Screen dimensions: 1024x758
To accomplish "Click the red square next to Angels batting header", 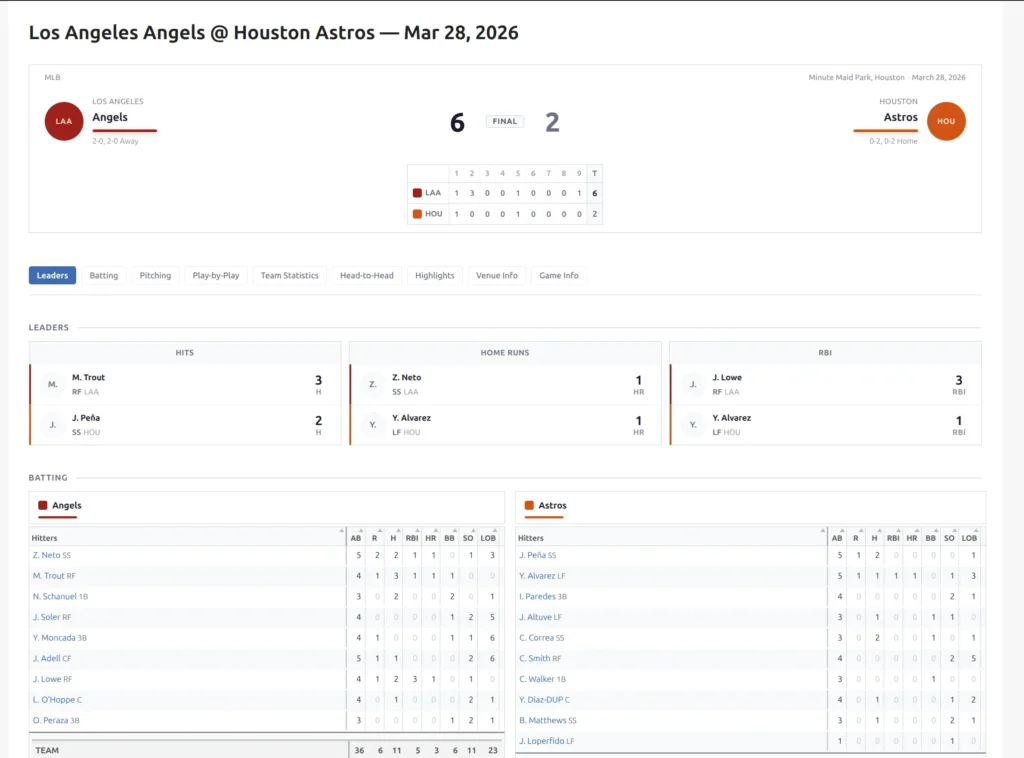I will [43, 505].
